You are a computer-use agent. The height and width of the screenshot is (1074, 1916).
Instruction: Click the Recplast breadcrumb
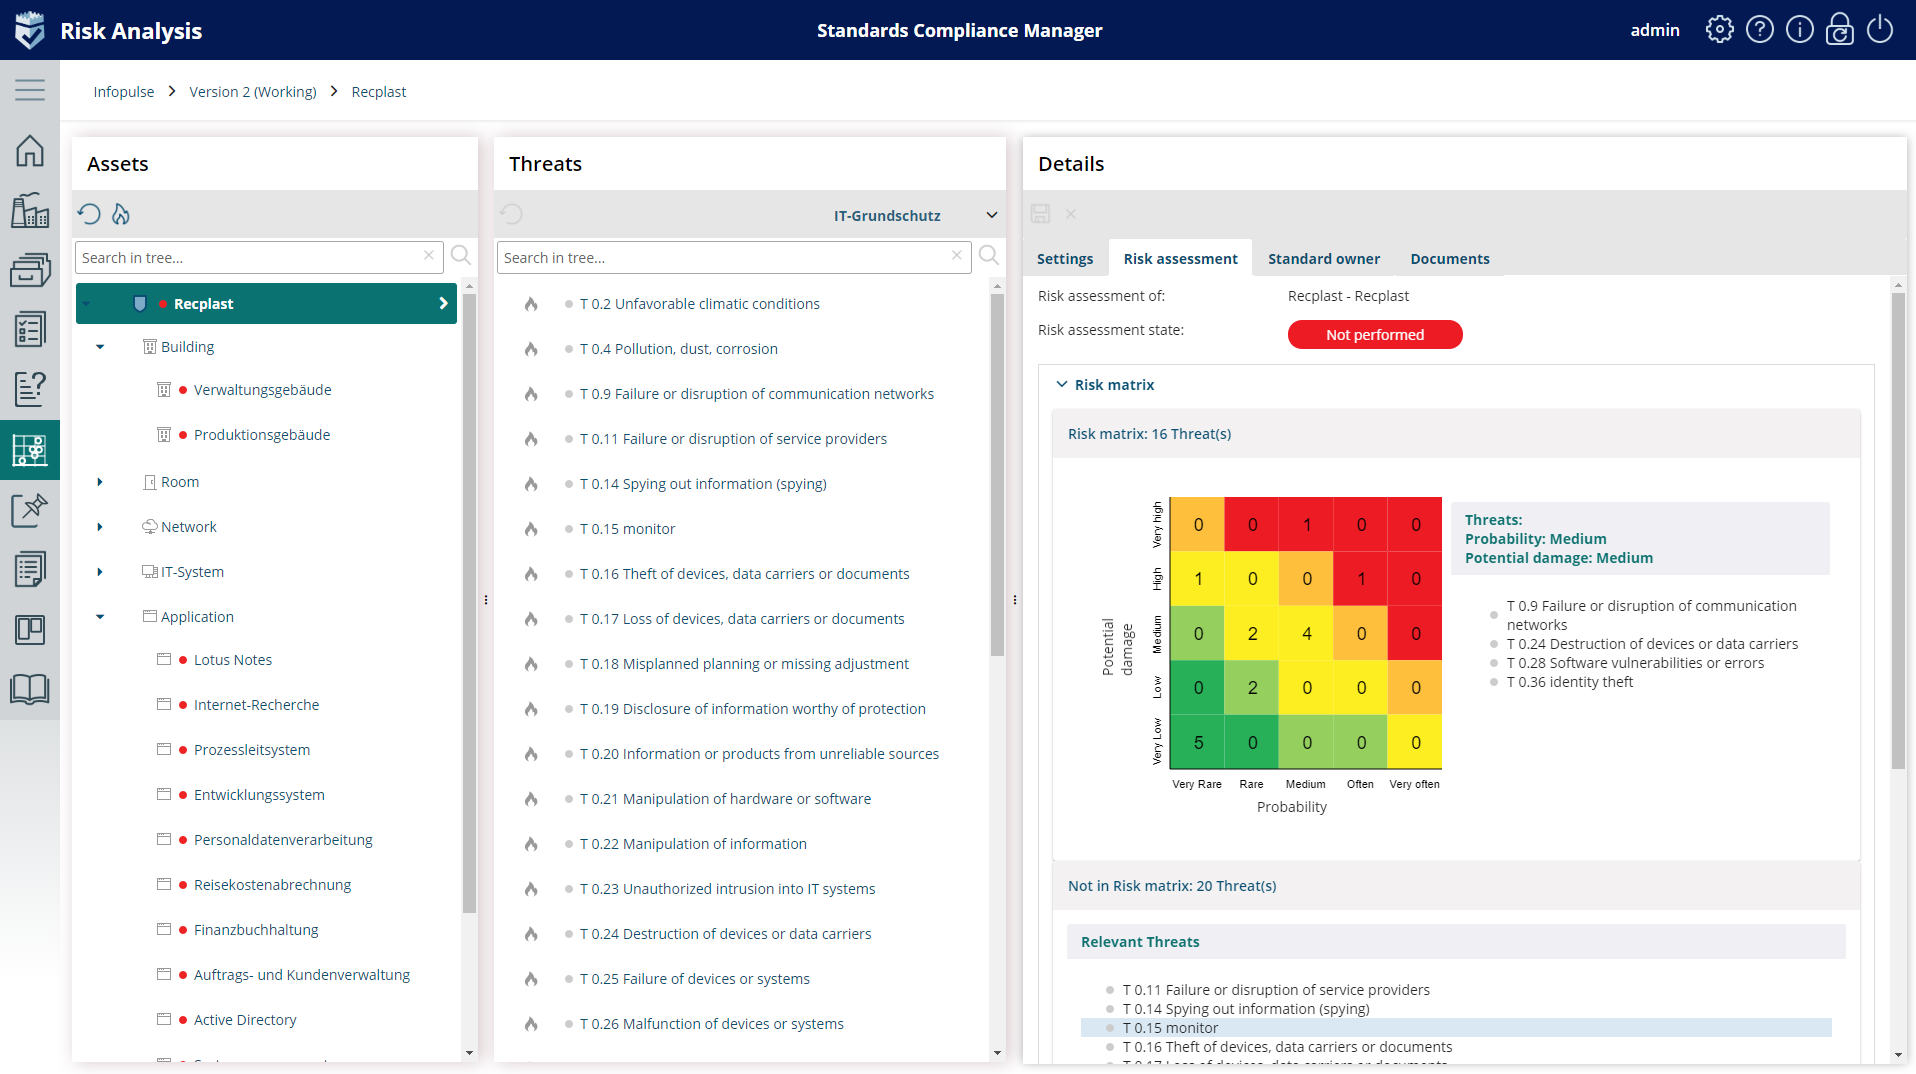click(379, 92)
